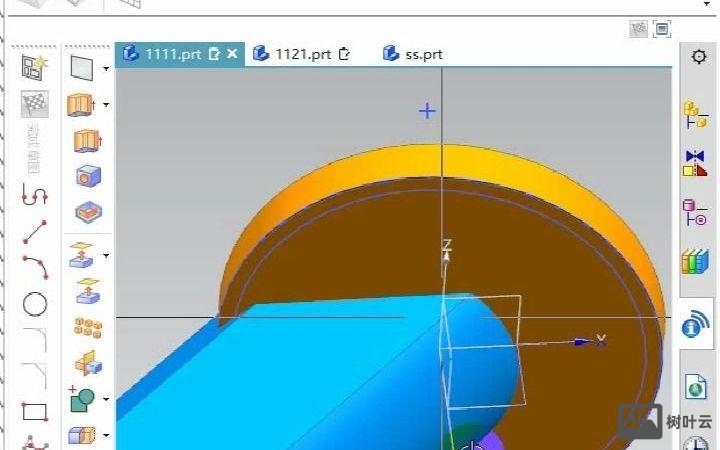720x450 pixels.
Task: Select the Line sketch tool
Action: coord(35,231)
